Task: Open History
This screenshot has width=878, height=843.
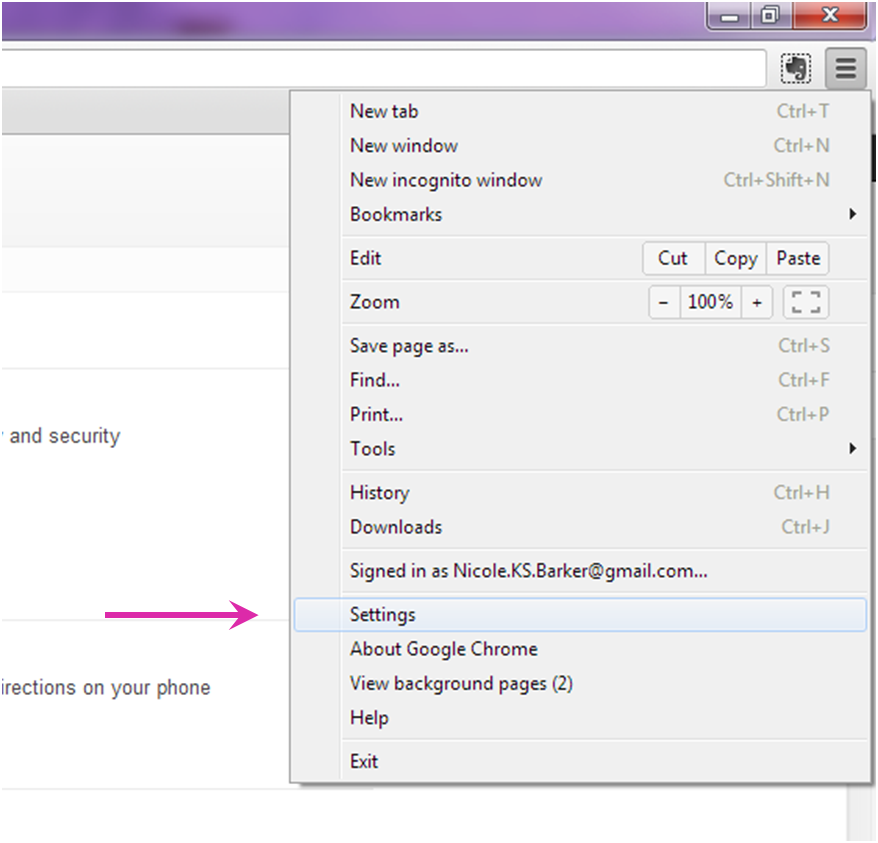Action: (x=379, y=492)
